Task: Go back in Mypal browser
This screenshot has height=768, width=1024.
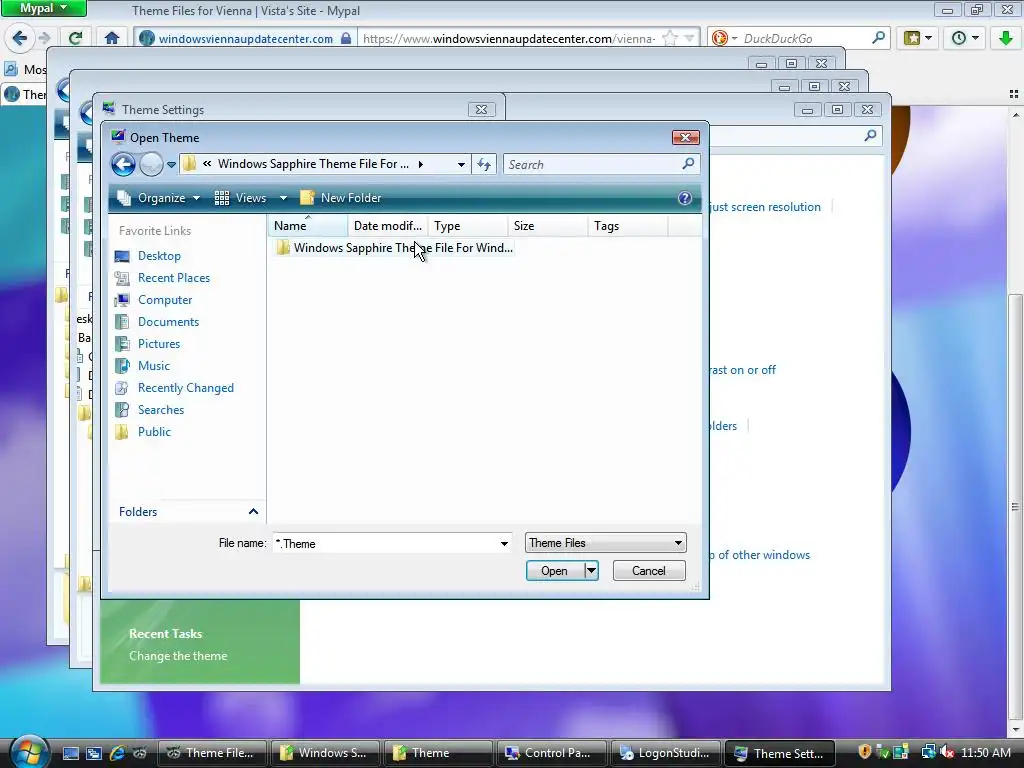Action: point(20,38)
